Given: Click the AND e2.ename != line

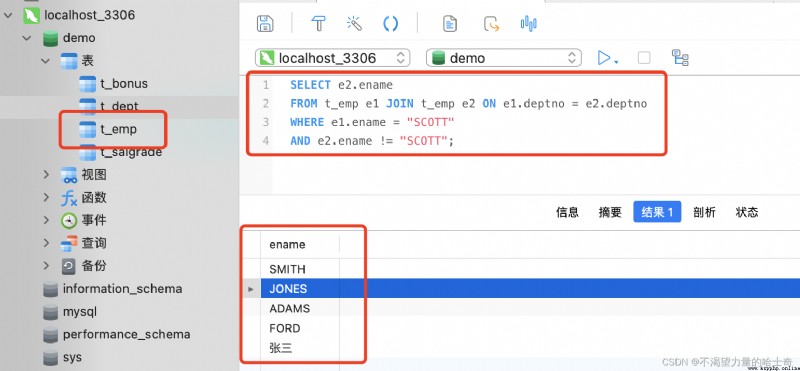Looking at the screenshot, I should click(x=371, y=141).
